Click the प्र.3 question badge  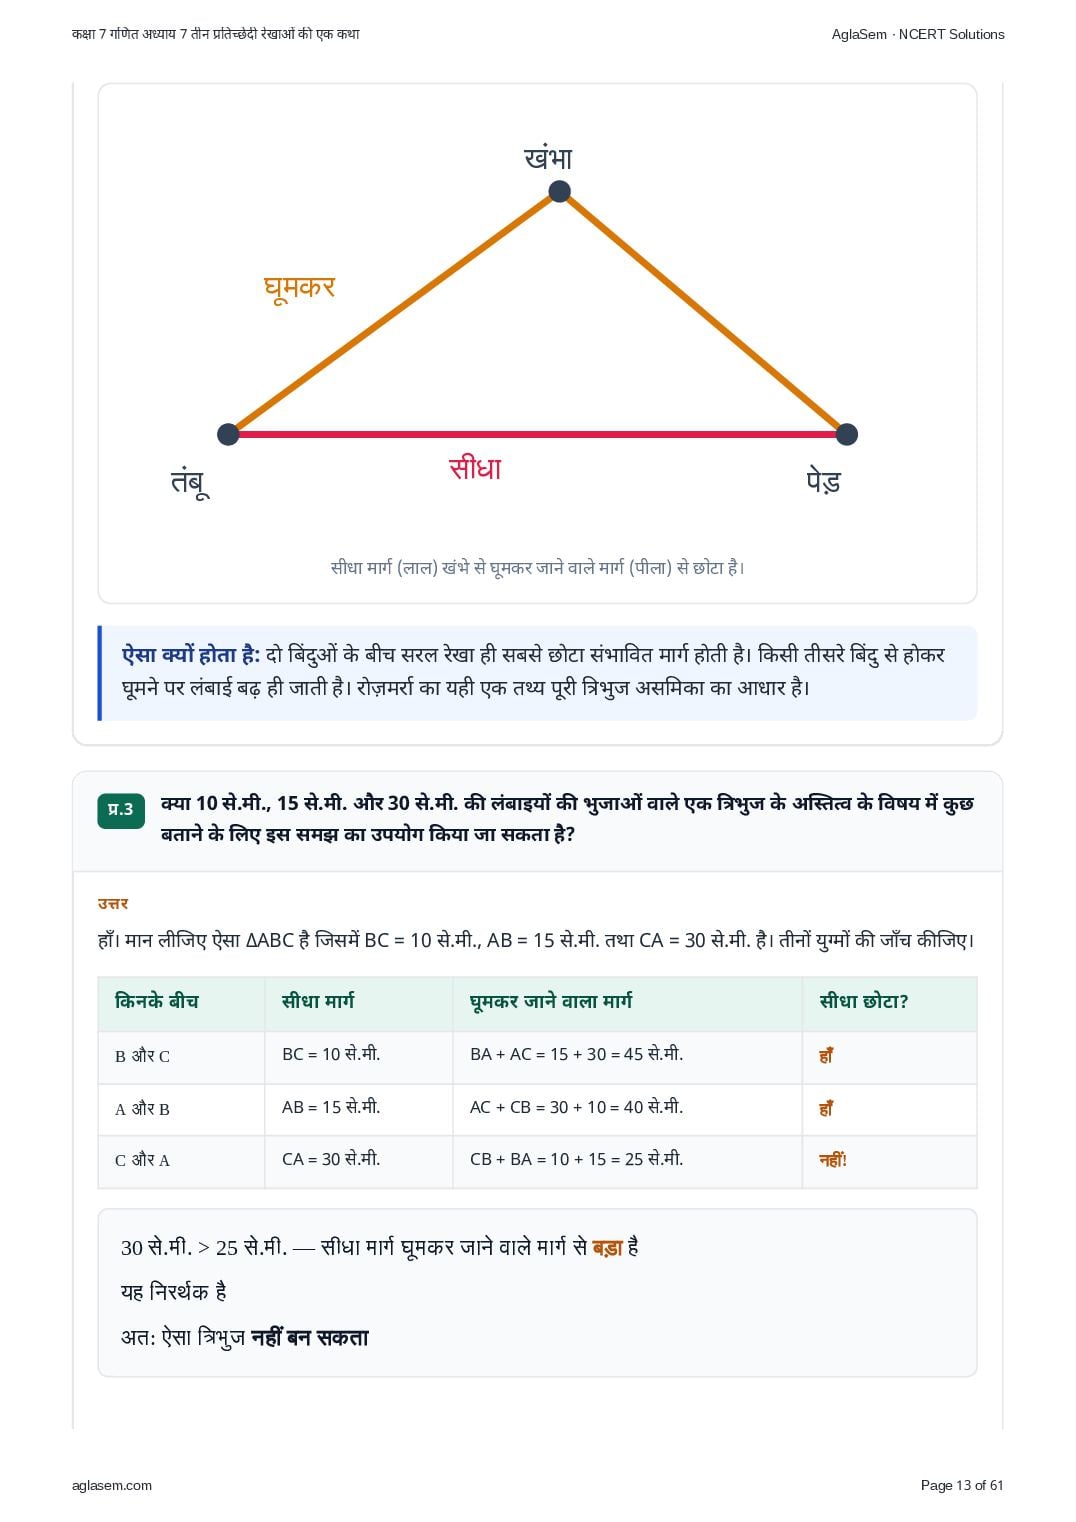(121, 810)
